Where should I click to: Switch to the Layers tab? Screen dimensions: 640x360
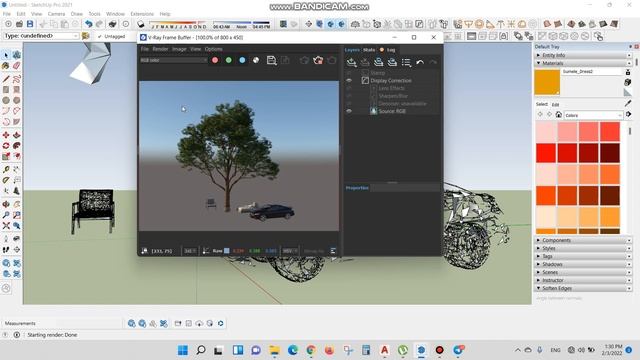tap(352, 50)
